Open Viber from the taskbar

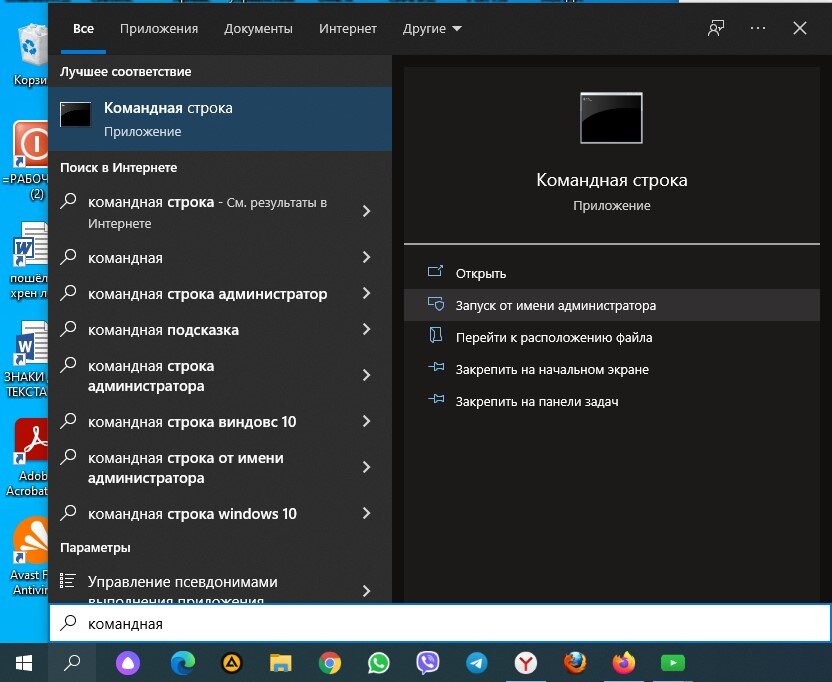click(428, 662)
